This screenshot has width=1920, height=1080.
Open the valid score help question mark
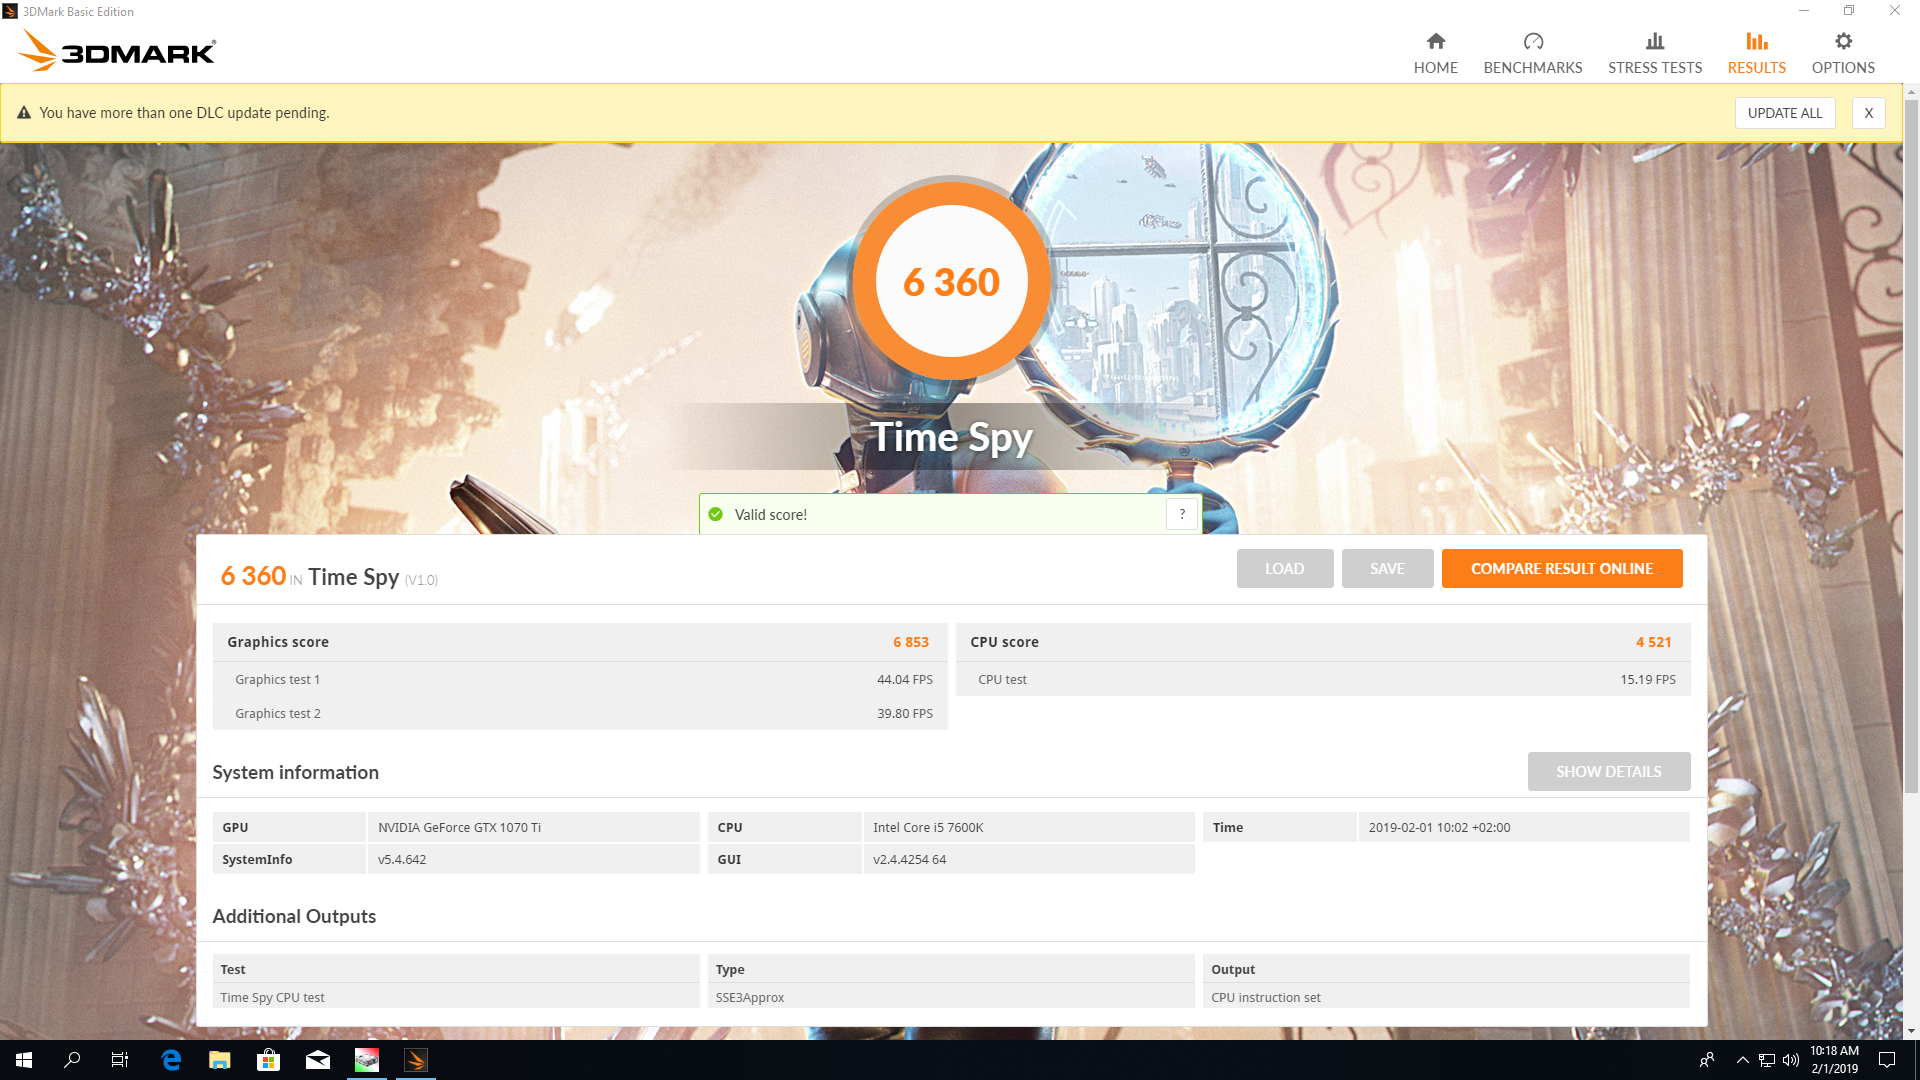(x=1181, y=514)
